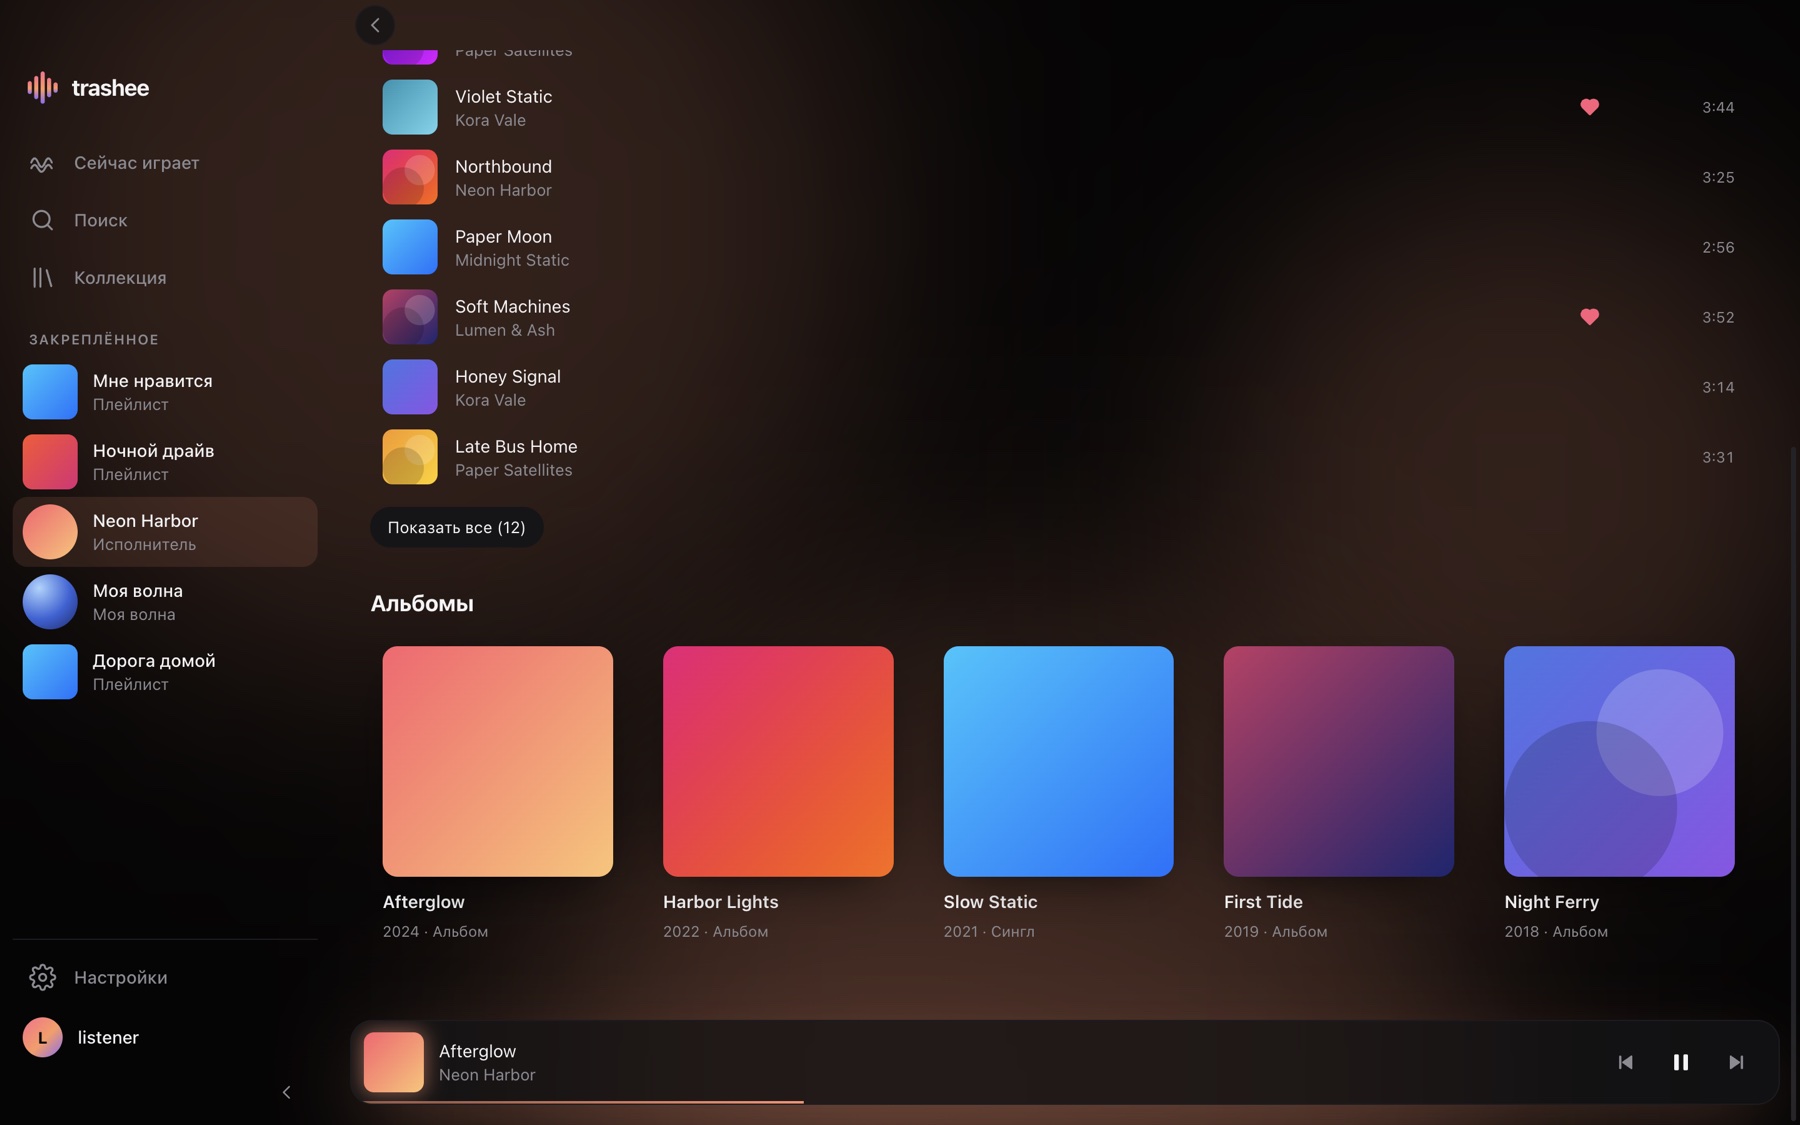The width and height of the screenshot is (1800, 1125).
Task: Open the Коллекция library icon
Action: tap(42, 277)
